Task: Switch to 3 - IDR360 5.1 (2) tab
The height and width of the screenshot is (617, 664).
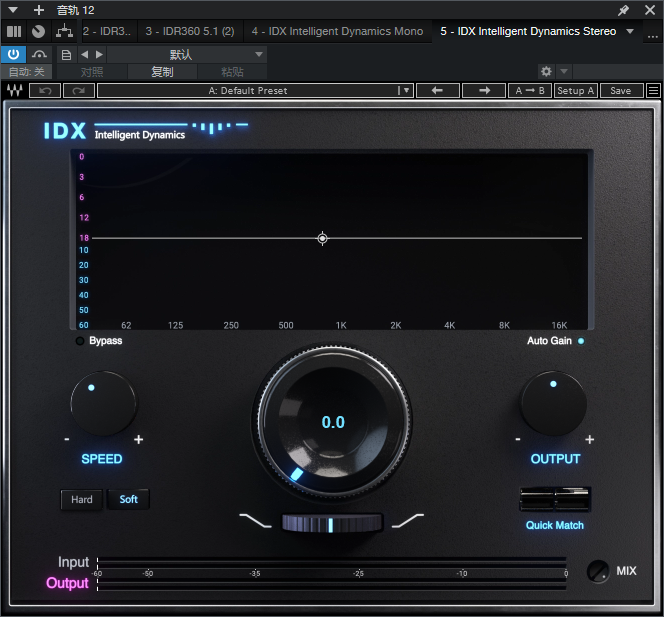Action: [x=190, y=31]
